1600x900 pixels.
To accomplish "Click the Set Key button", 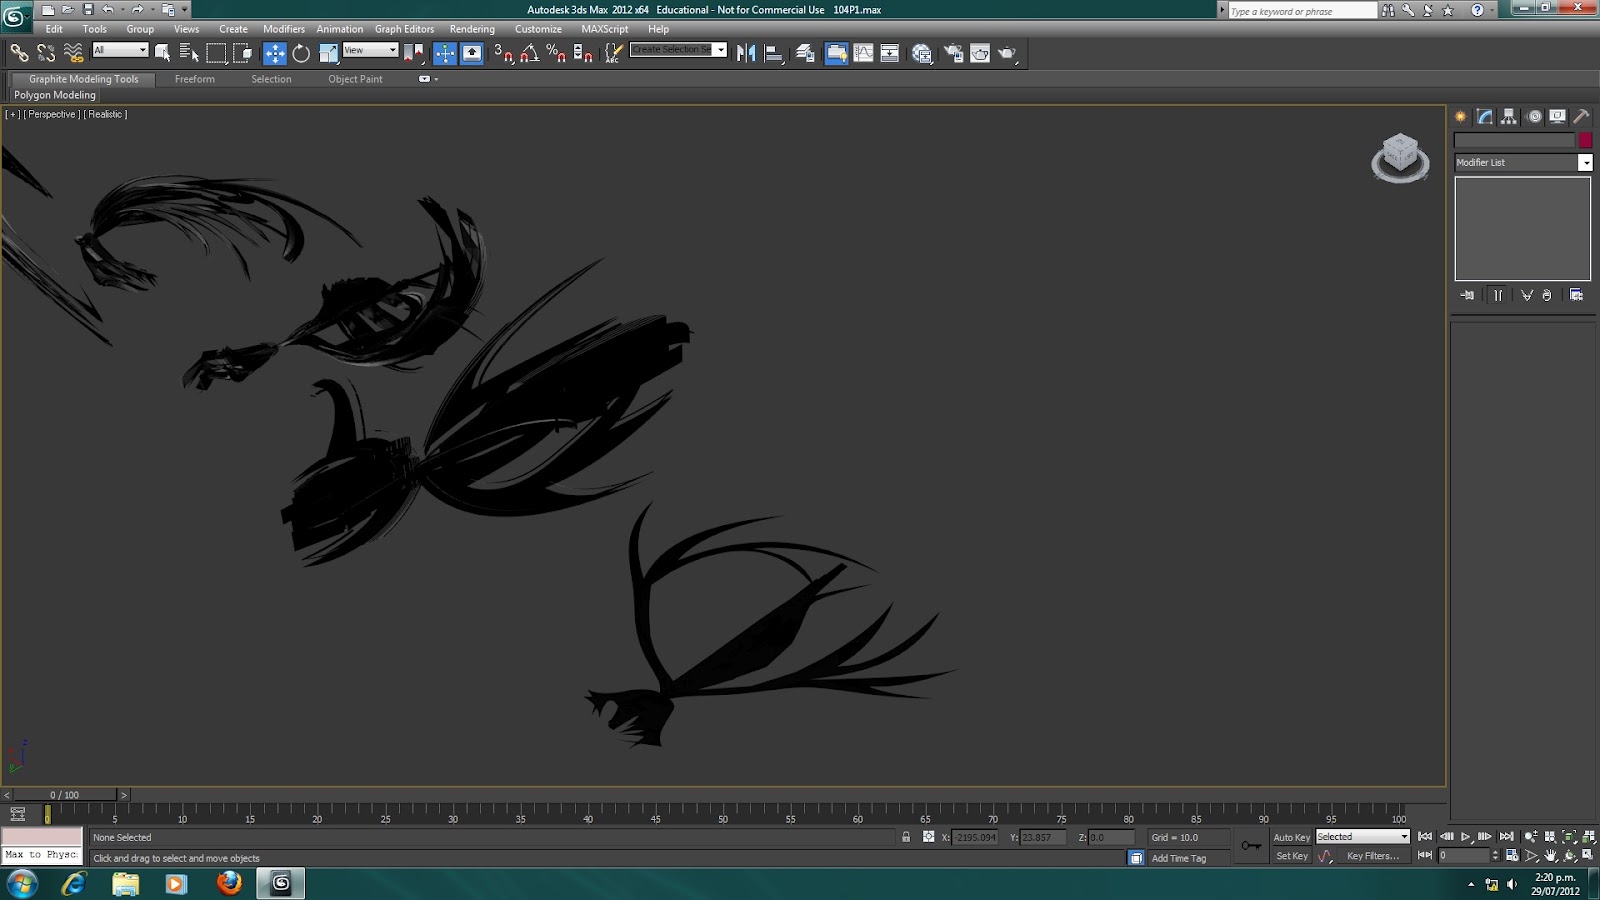I will tap(1291, 856).
